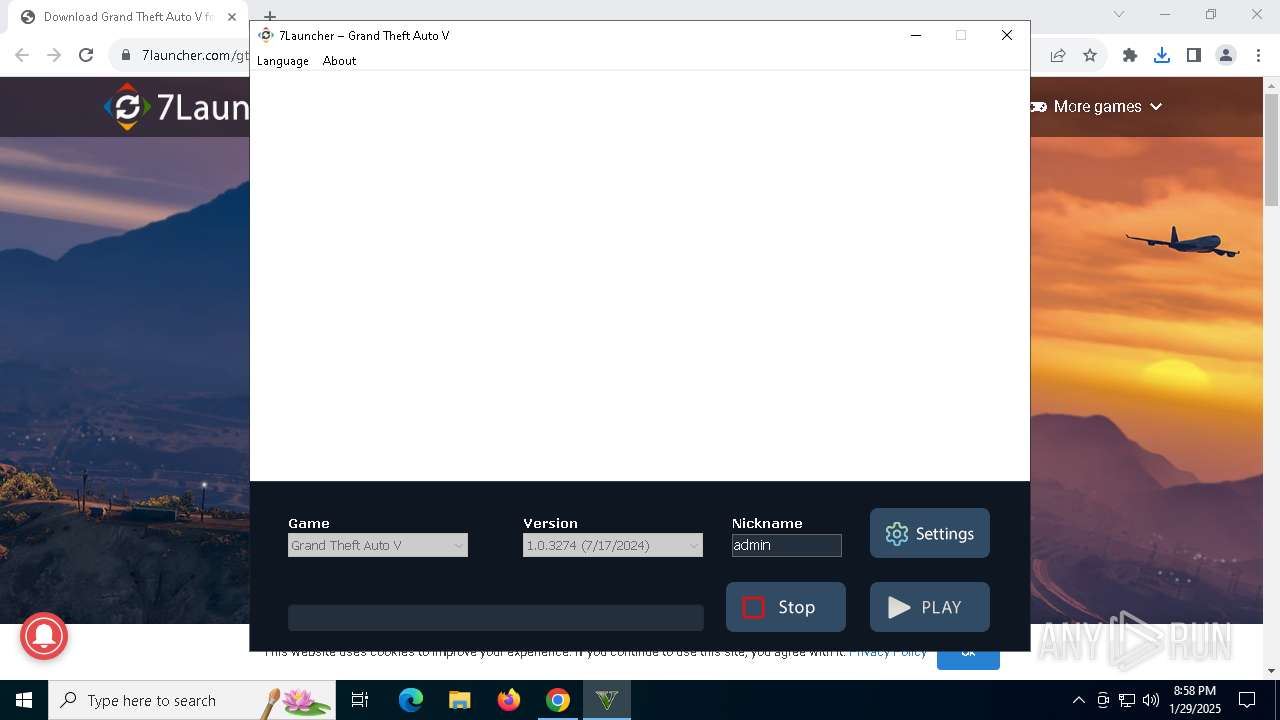The width and height of the screenshot is (1280, 720).
Task: Open the volume tray icon
Action: [1151, 700]
